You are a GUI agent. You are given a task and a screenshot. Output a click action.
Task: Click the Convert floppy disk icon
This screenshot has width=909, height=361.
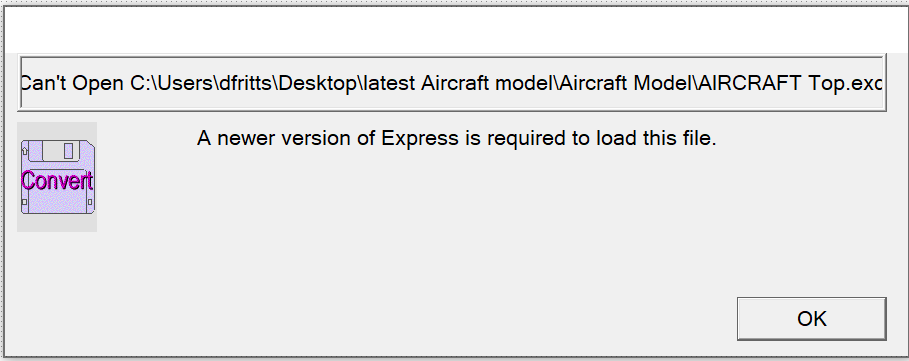click(x=57, y=177)
